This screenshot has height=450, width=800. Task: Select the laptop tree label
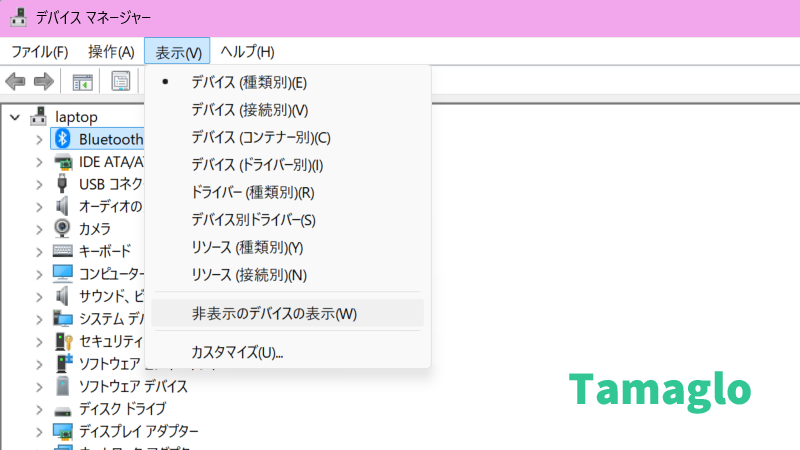[x=77, y=117]
